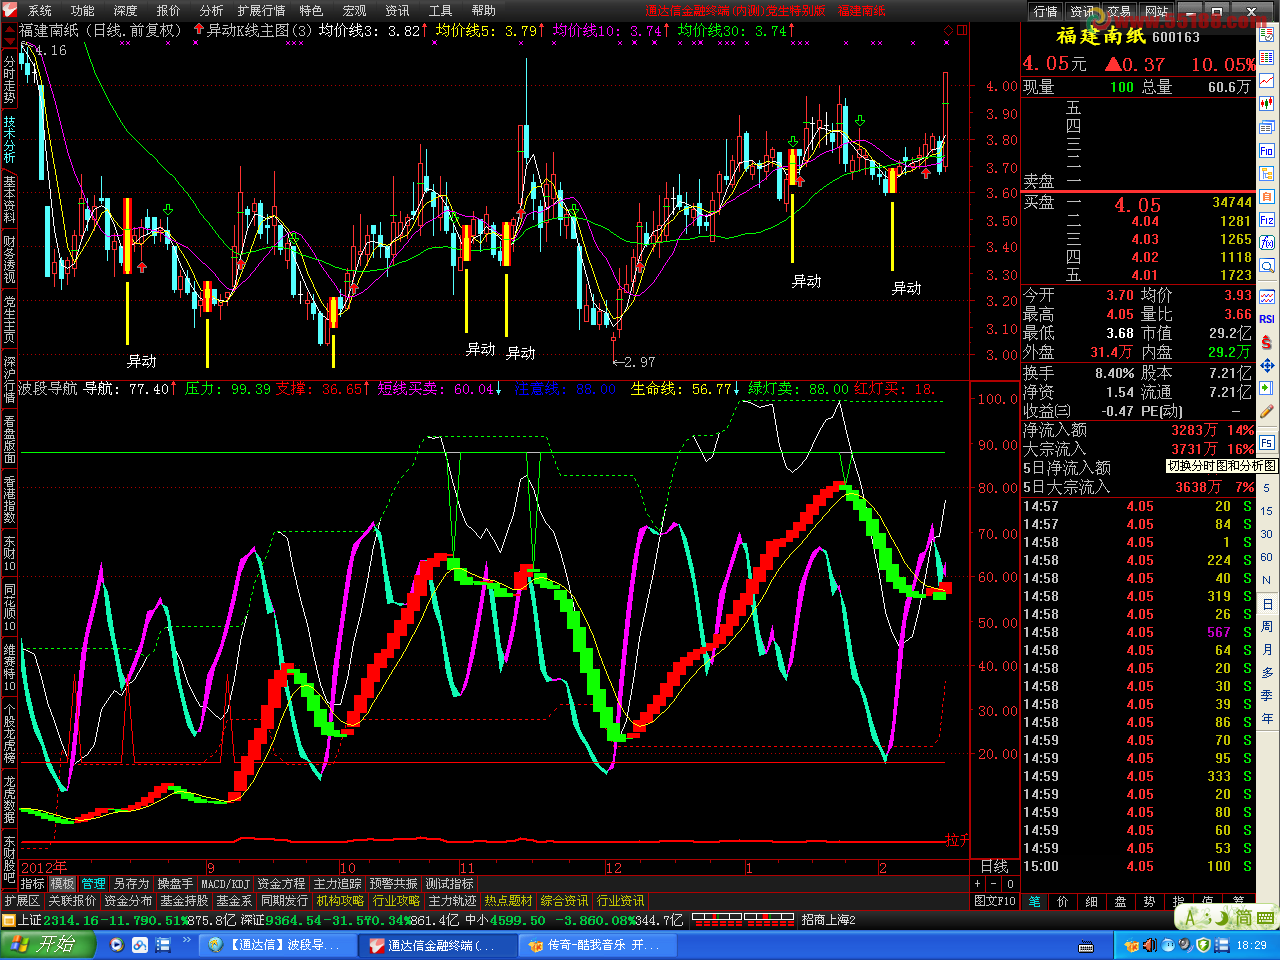Switch to 30-minute period
The width and height of the screenshot is (1280, 960).
[x=1267, y=534]
